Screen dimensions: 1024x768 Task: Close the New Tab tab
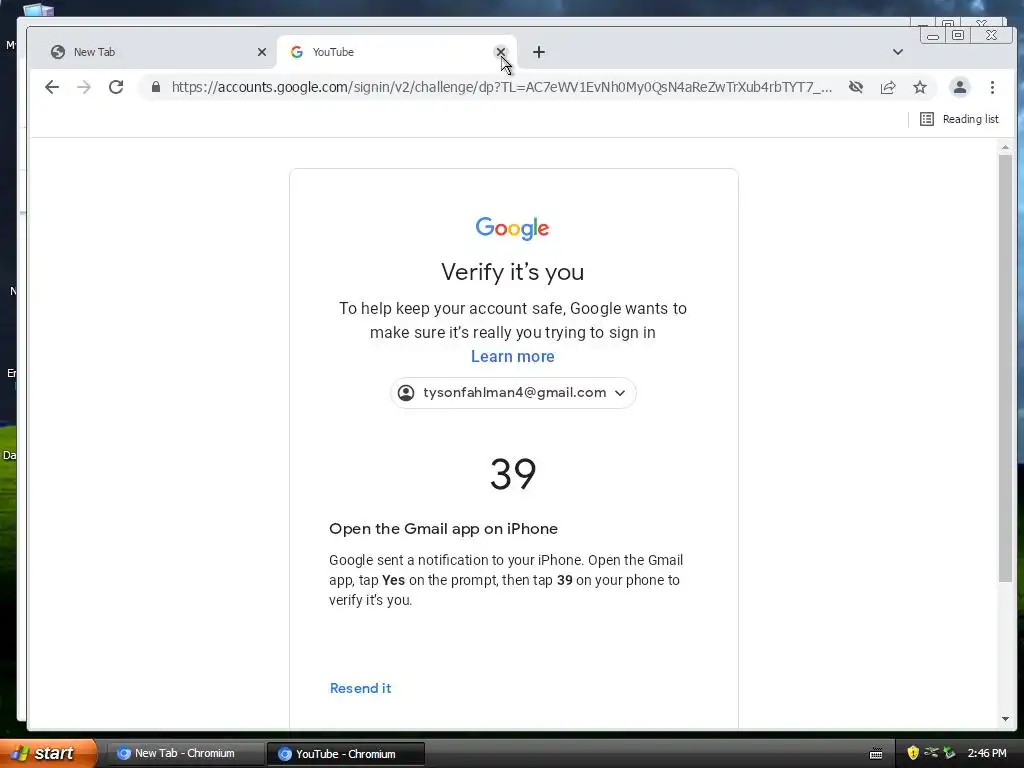(x=262, y=52)
